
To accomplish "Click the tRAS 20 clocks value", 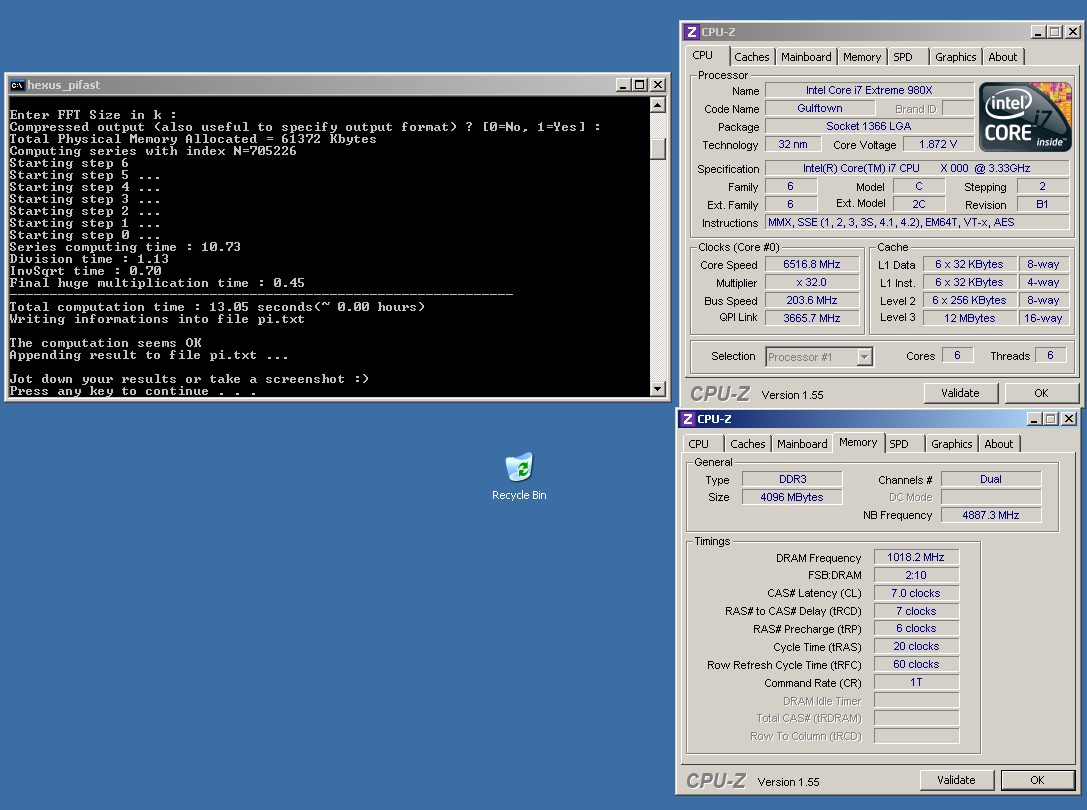I will (x=916, y=646).
